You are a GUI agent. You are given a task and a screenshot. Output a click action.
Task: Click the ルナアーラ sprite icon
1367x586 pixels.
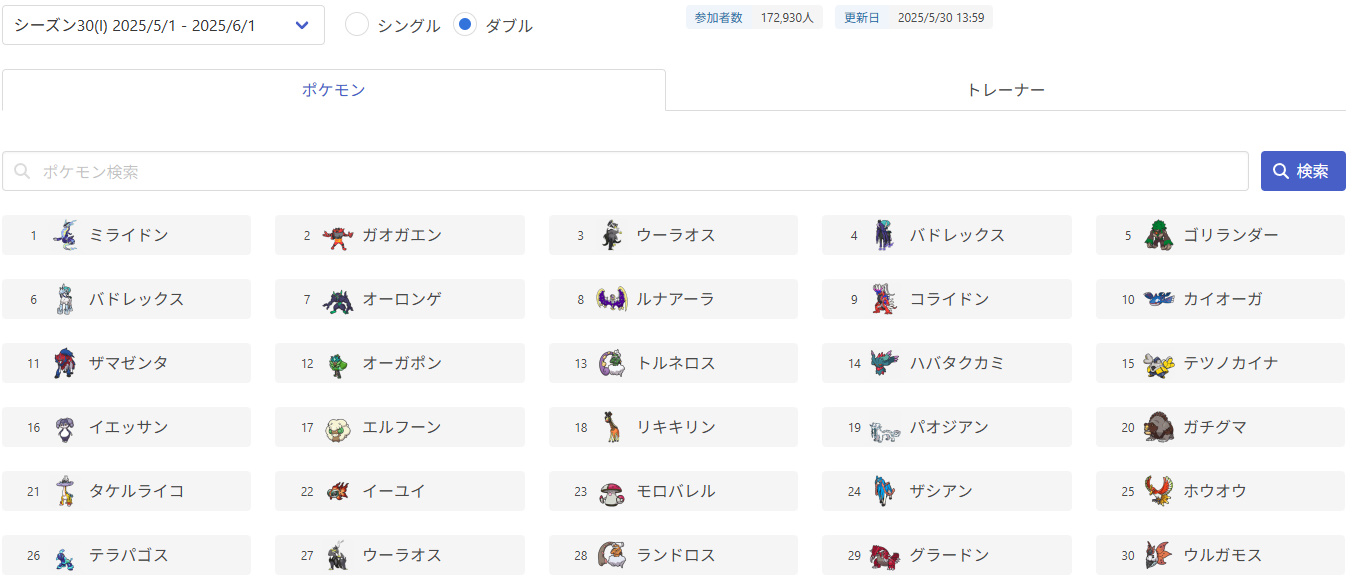pos(612,299)
